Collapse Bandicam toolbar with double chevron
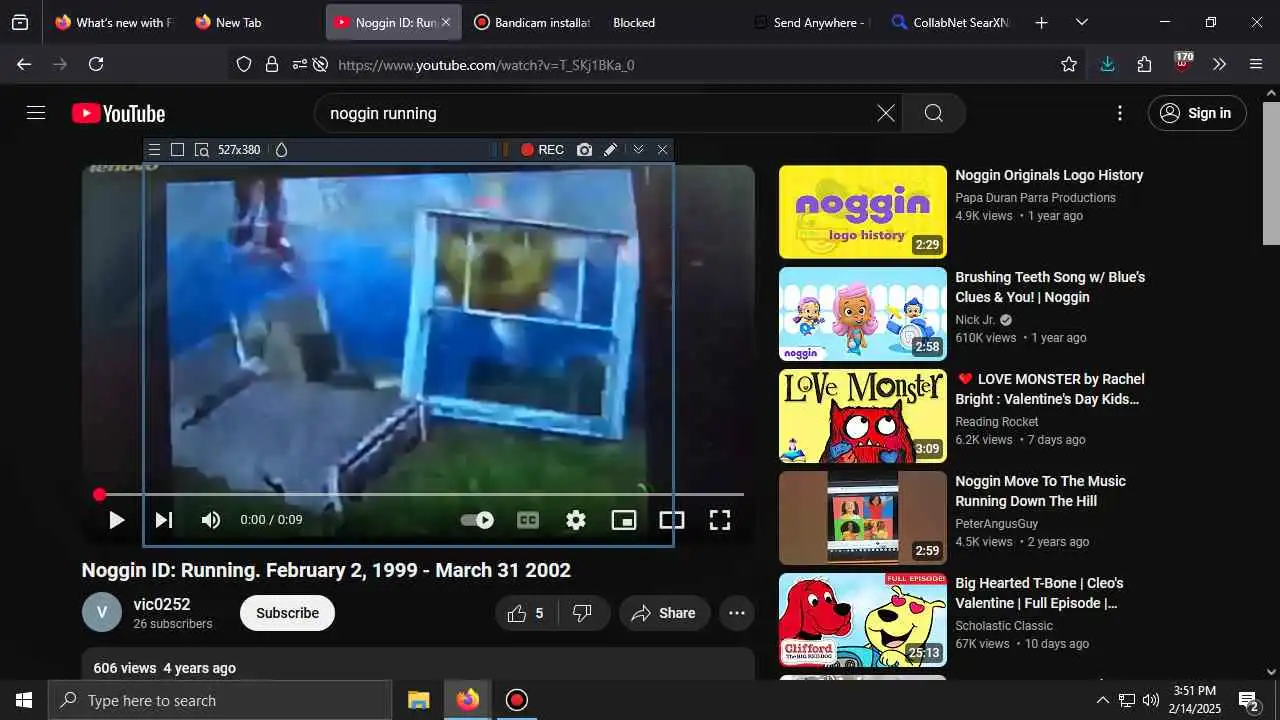The image size is (1280, 720). (638, 150)
